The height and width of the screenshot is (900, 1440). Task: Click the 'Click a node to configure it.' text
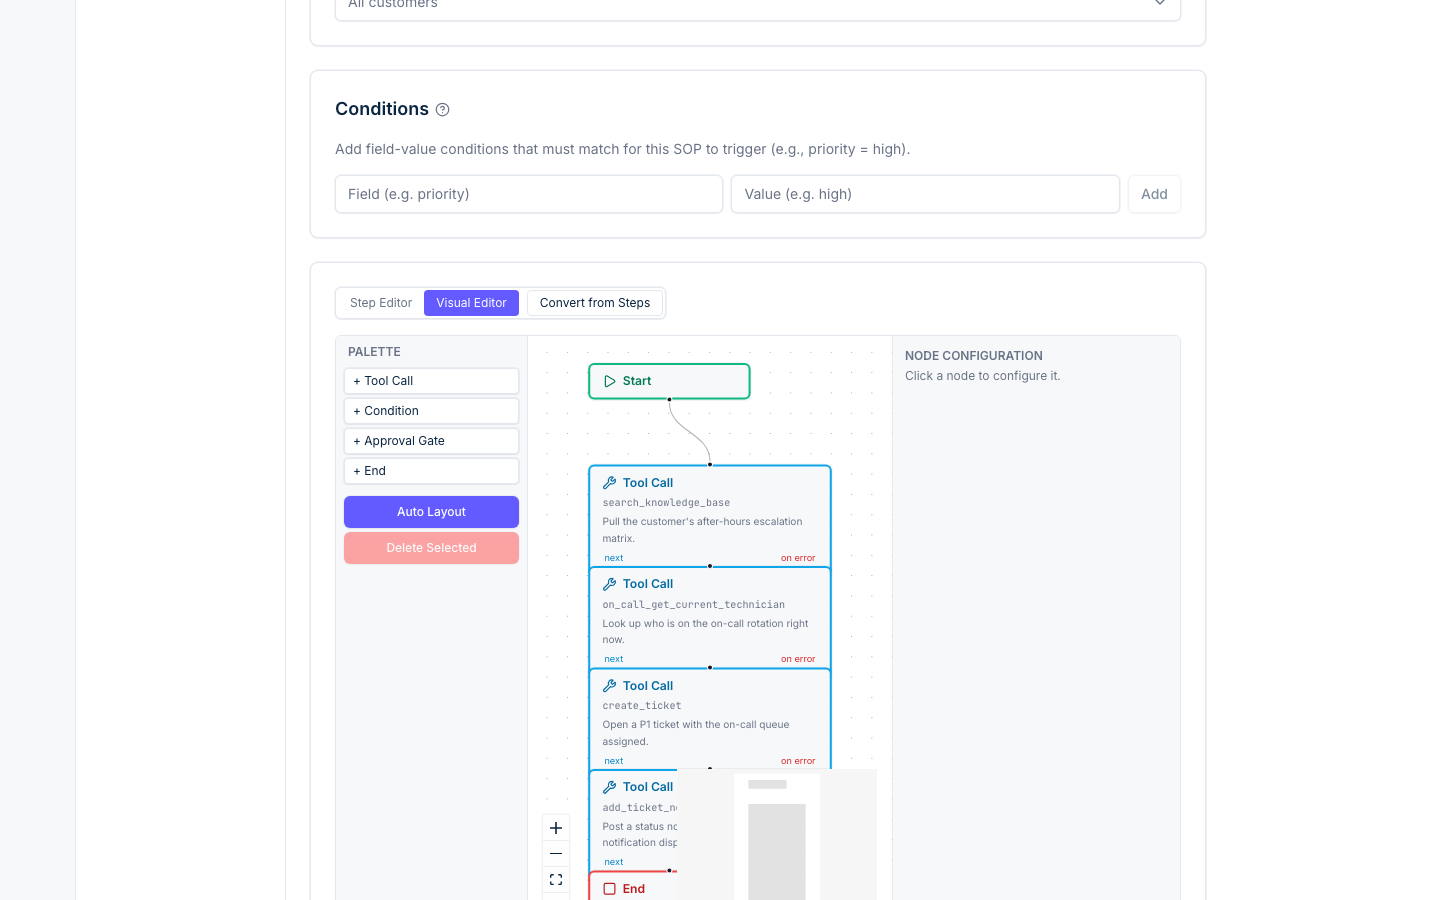click(982, 376)
